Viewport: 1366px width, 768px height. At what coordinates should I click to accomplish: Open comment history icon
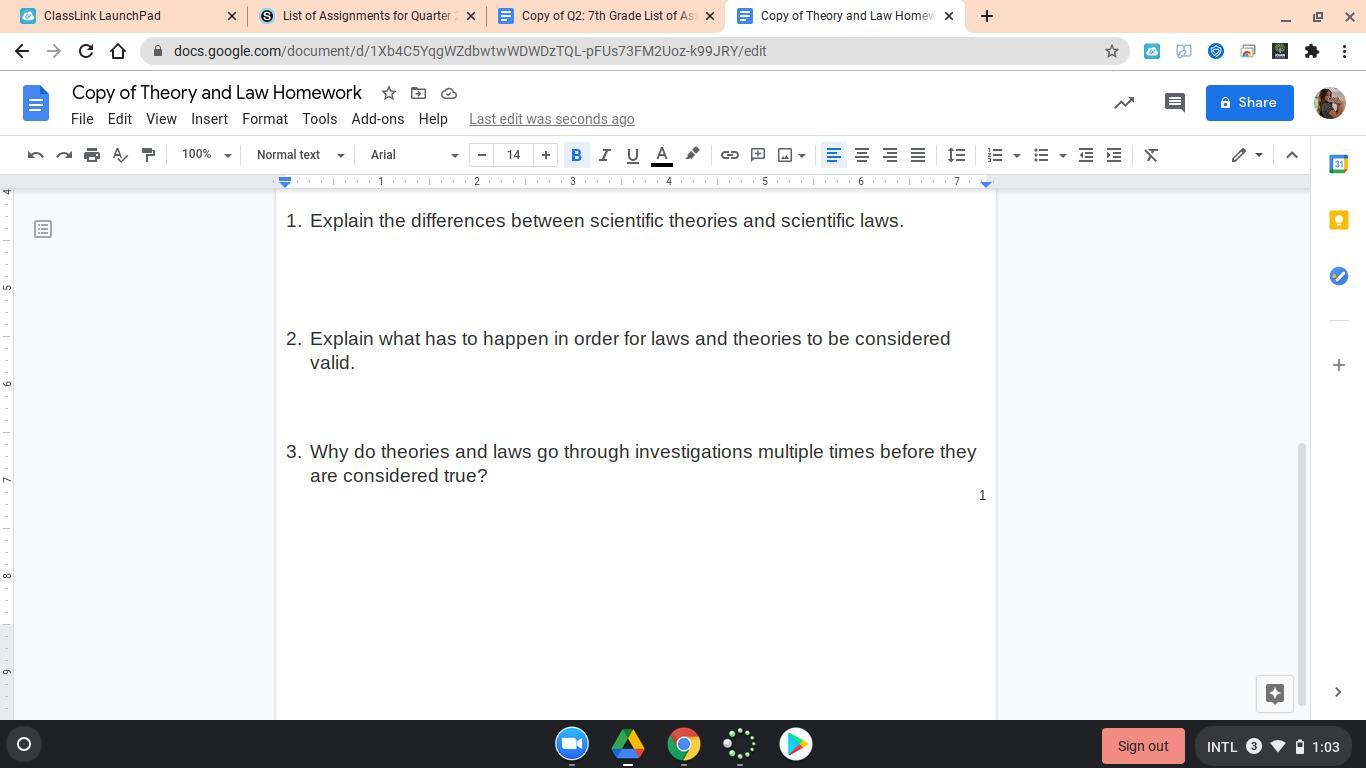(1175, 102)
